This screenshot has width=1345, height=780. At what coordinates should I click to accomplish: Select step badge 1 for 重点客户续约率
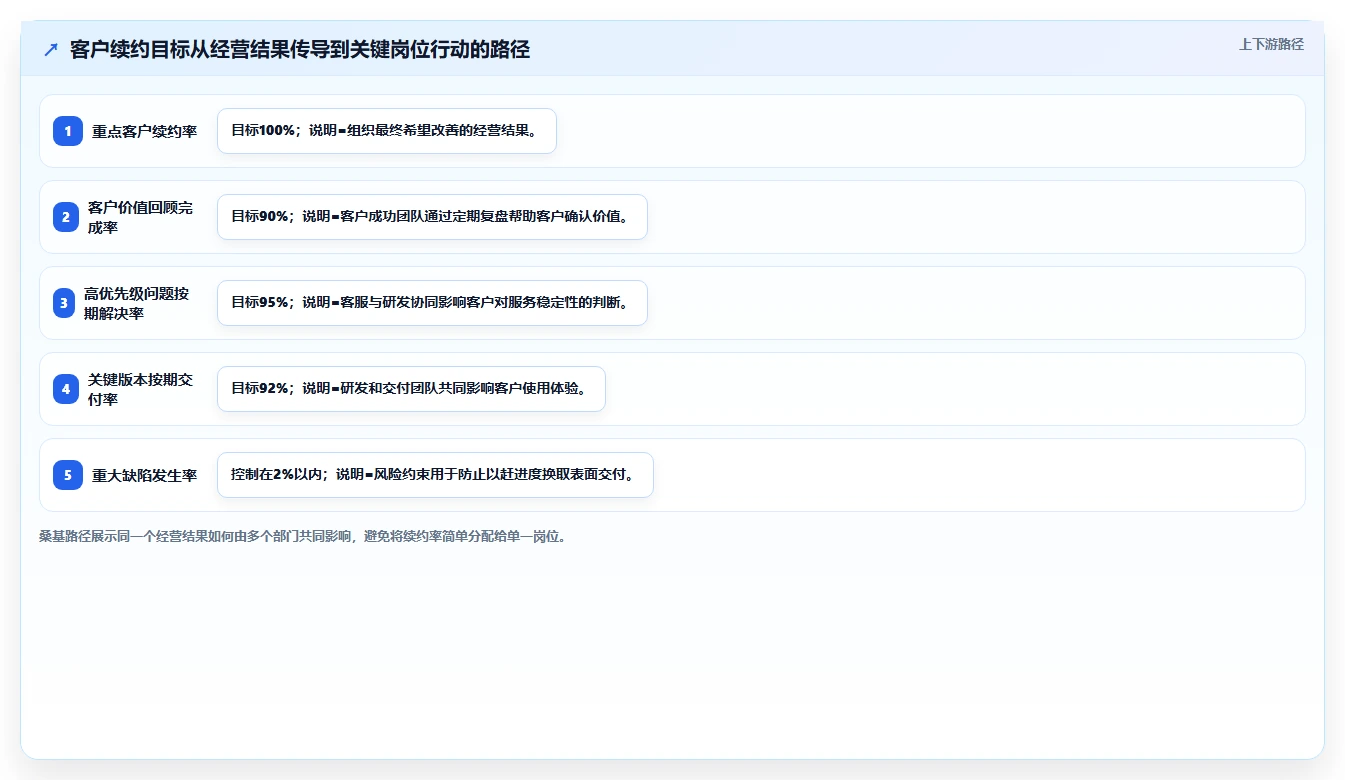(x=68, y=131)
